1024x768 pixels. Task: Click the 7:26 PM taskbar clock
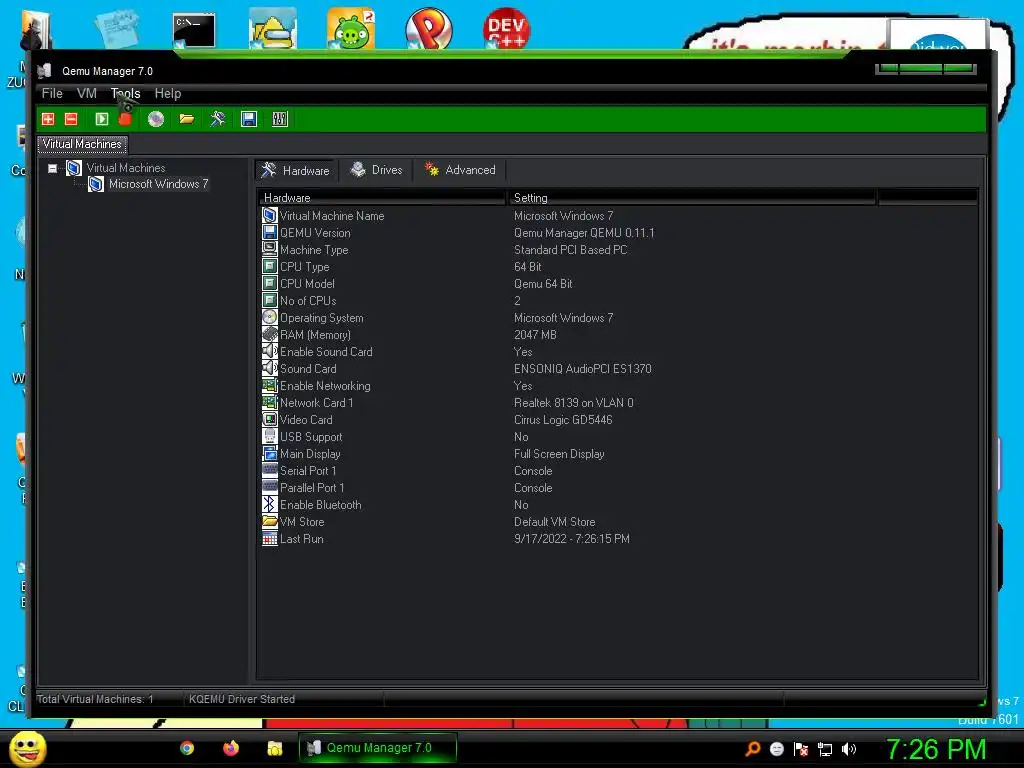[935, 749]
